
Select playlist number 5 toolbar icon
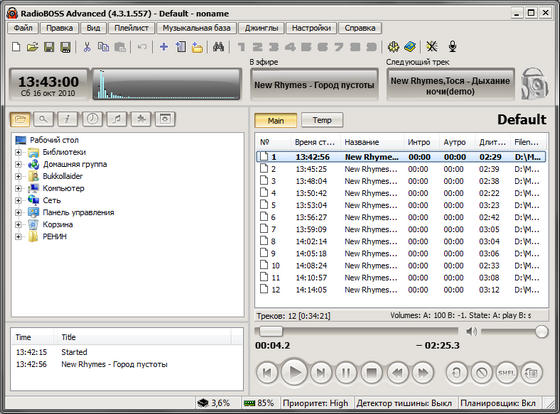coord(306,47)
